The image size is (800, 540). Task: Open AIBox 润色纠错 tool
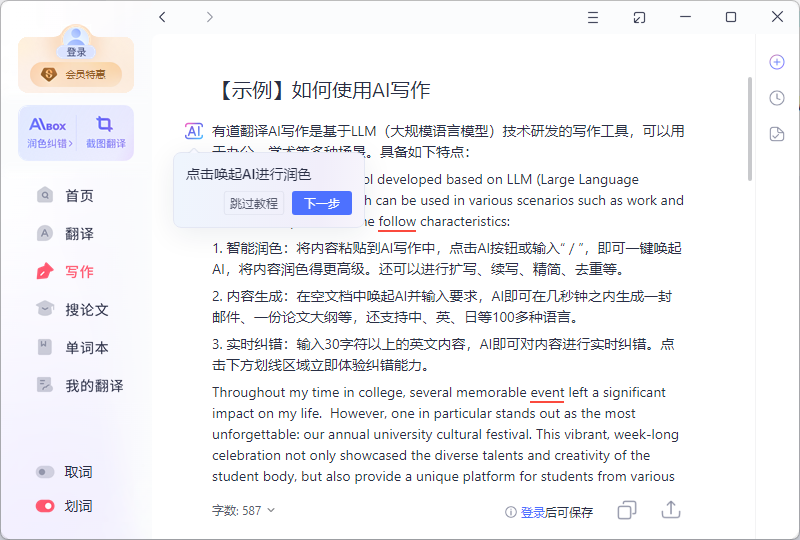click(48, 133)
